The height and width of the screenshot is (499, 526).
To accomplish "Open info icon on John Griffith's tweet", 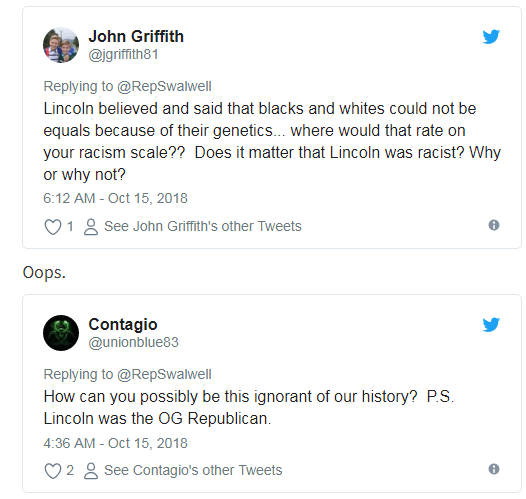I will point(494,225).
